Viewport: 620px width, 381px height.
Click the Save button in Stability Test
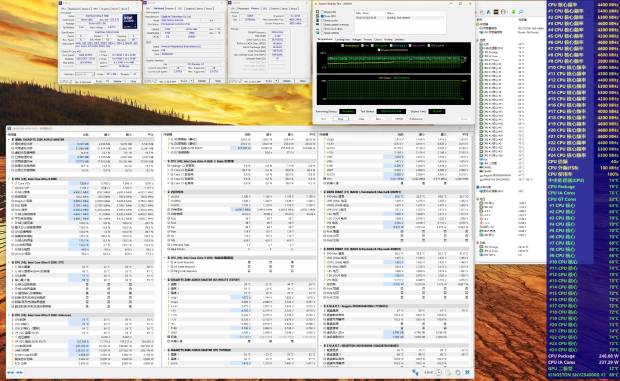tap(378, 119)
